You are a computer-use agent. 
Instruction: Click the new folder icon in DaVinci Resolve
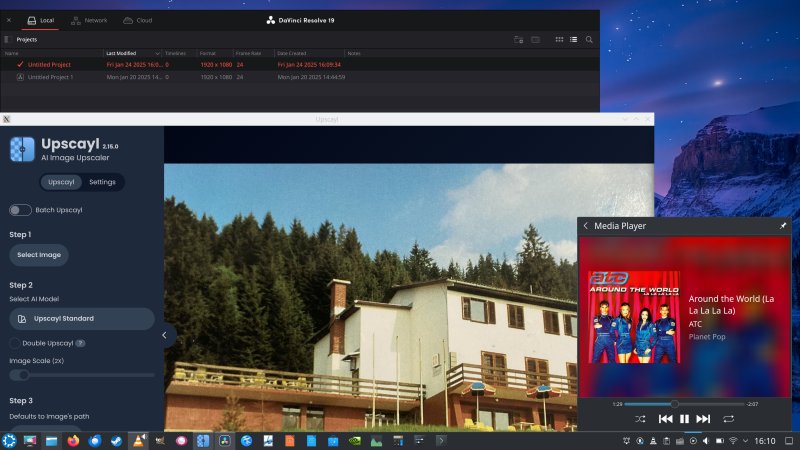coord(518,39)
